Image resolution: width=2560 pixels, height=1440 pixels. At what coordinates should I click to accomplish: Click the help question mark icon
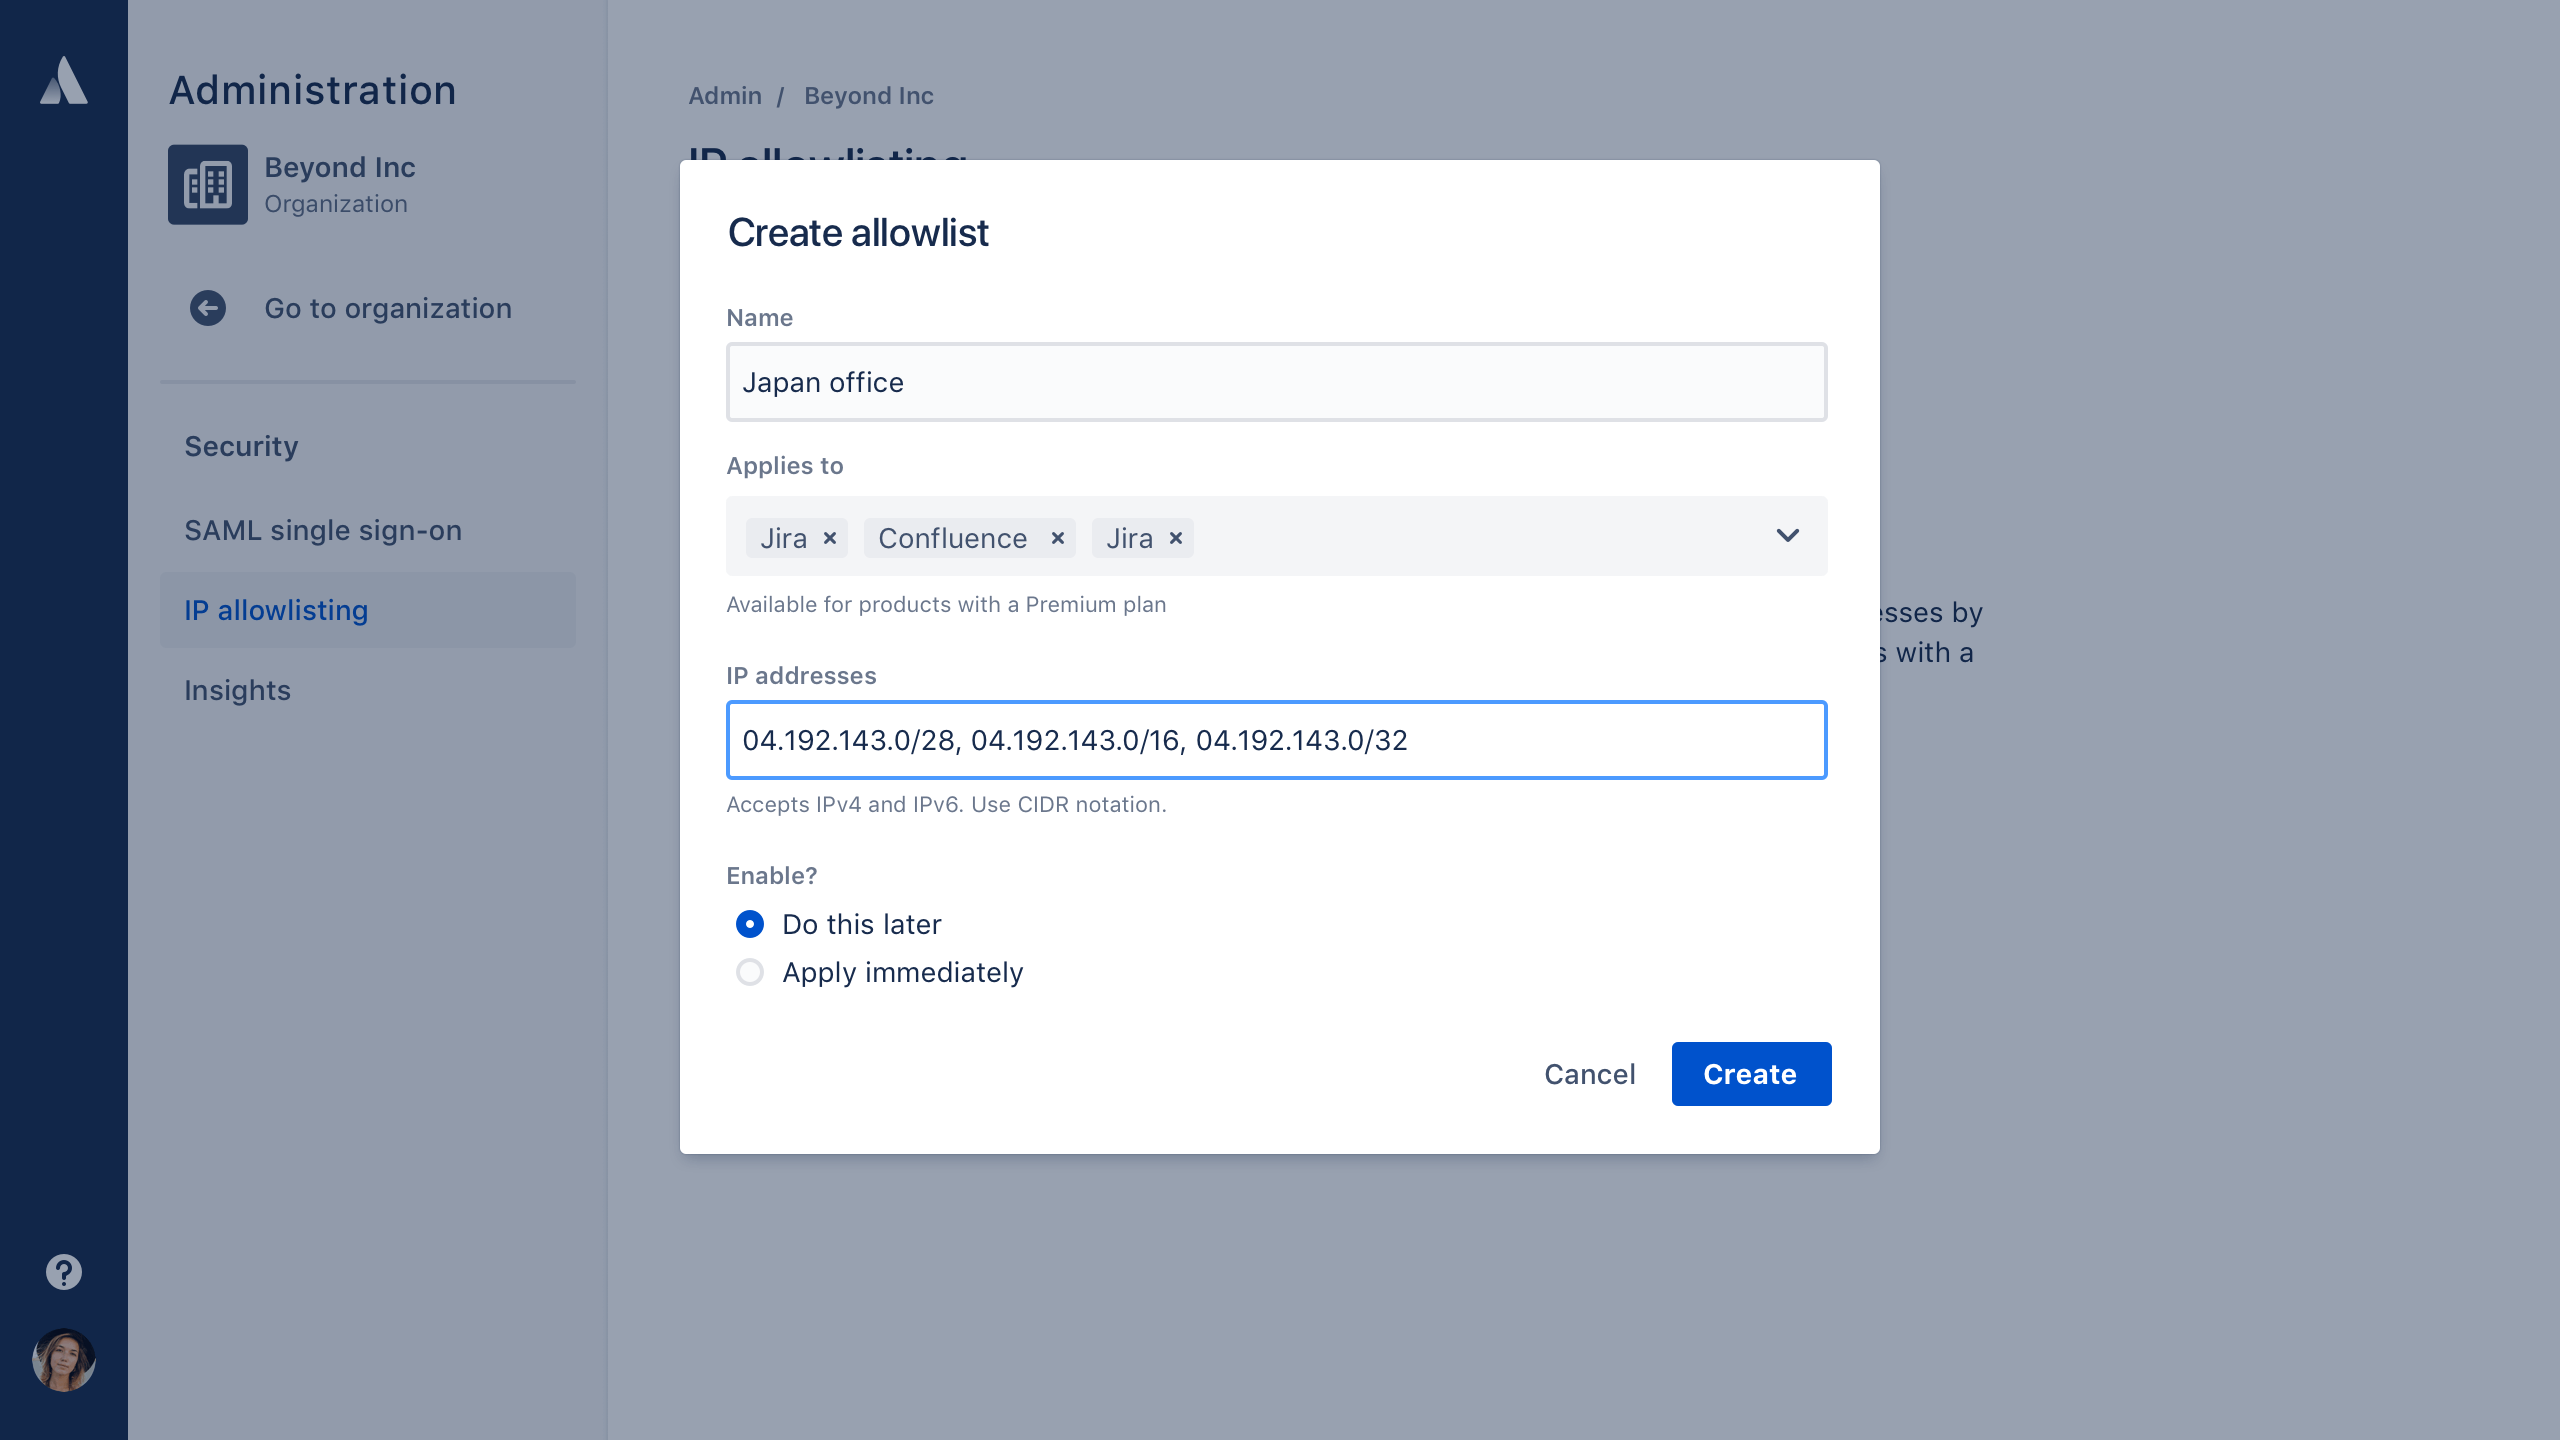63,1271
